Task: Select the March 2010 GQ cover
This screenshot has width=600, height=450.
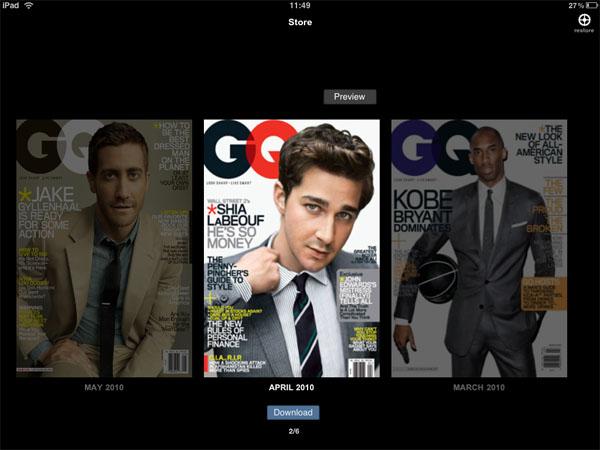Action: pyautogui.click(x=479, y=248)
